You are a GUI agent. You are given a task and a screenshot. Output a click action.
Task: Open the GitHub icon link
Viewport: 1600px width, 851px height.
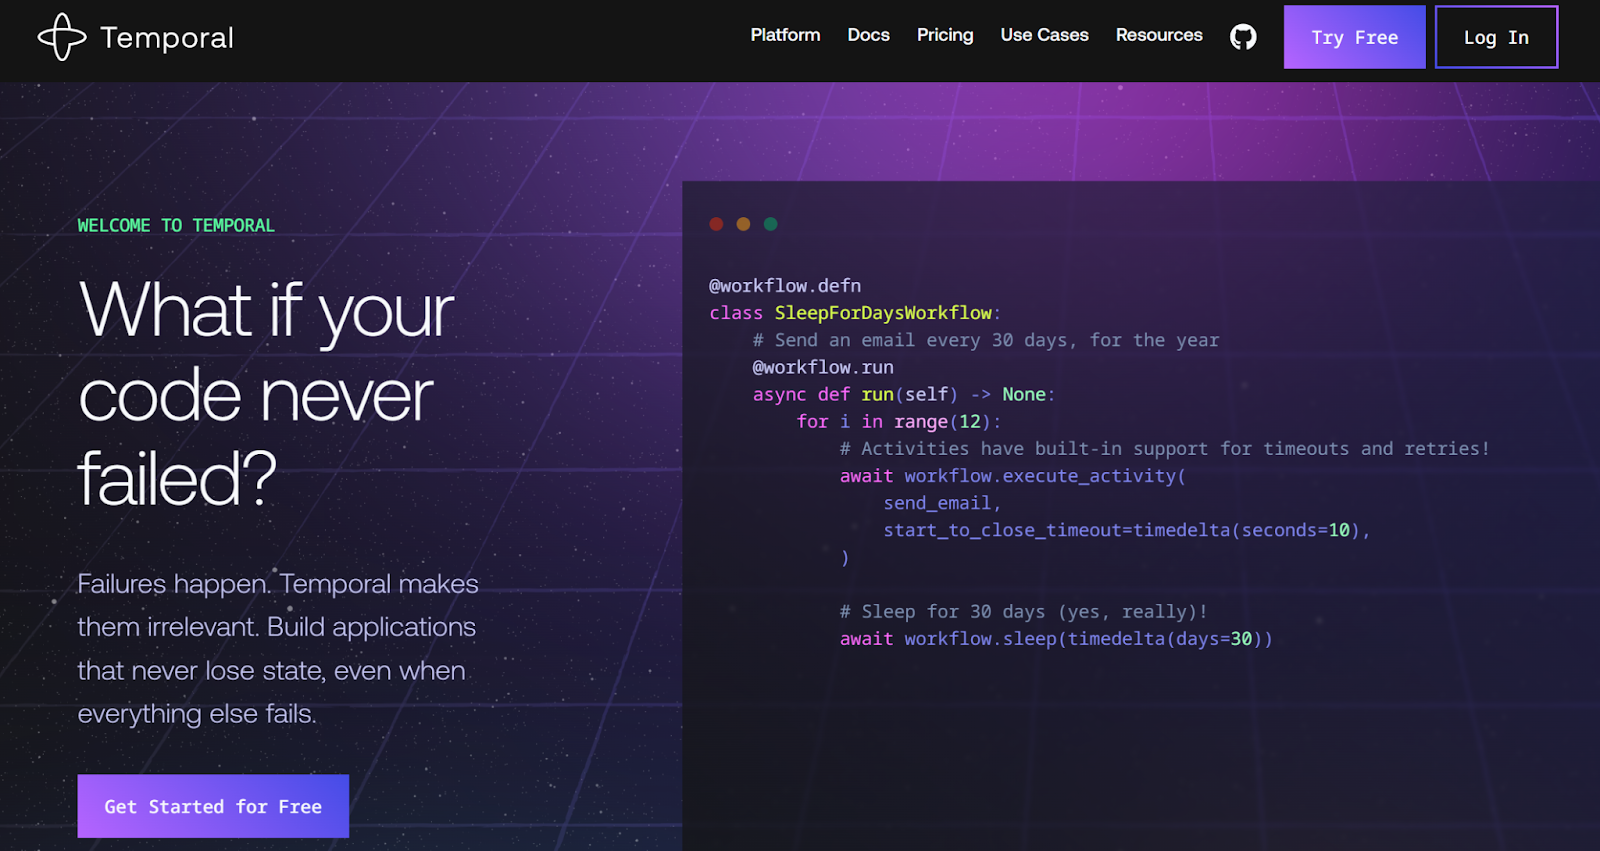1243,37
